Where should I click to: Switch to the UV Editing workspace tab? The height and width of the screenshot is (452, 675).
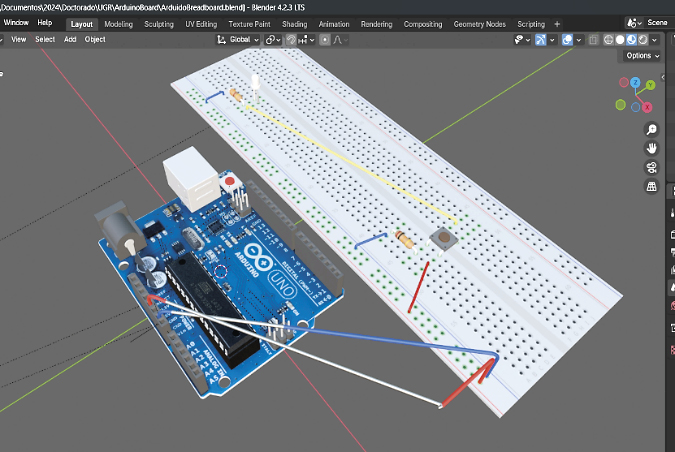click(x=201, y=24)
